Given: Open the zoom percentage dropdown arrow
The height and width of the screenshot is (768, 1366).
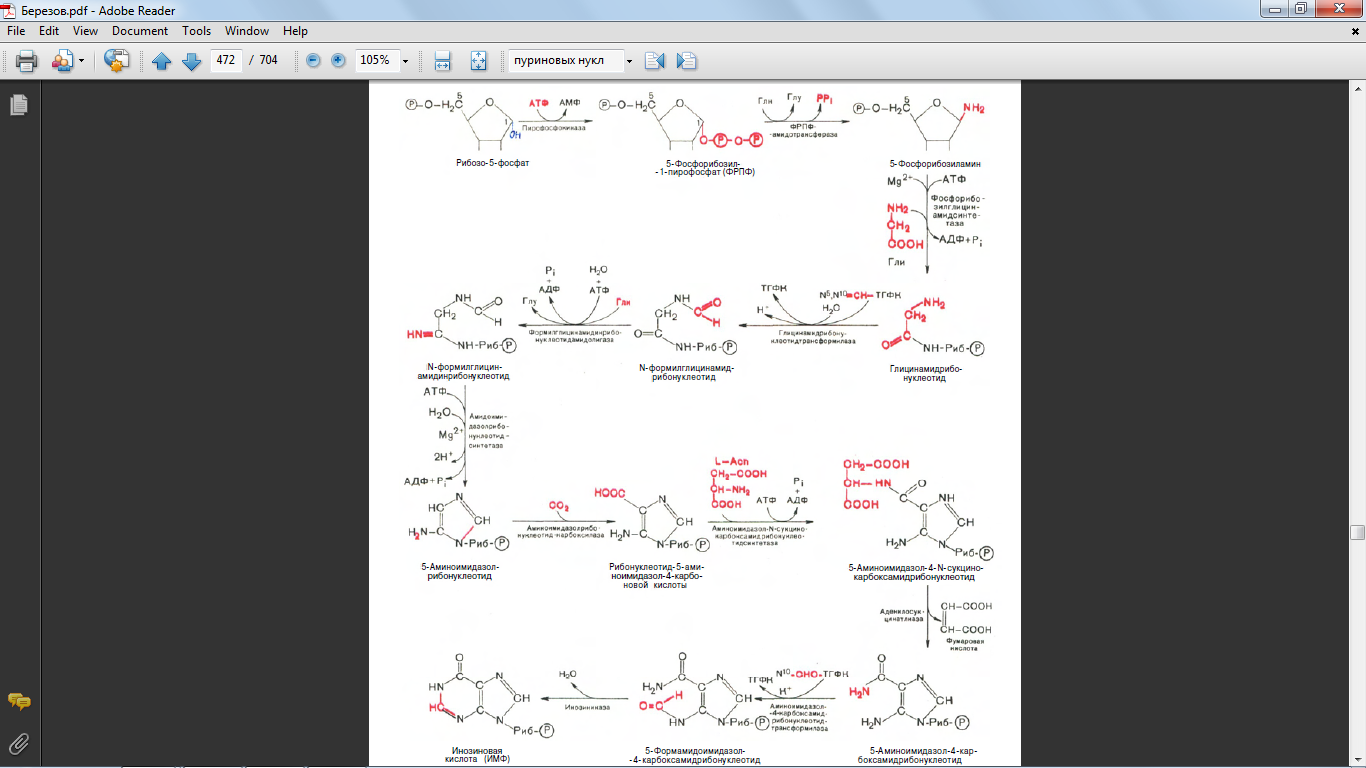Looking at the screenshot, I should tap(405, 61).
